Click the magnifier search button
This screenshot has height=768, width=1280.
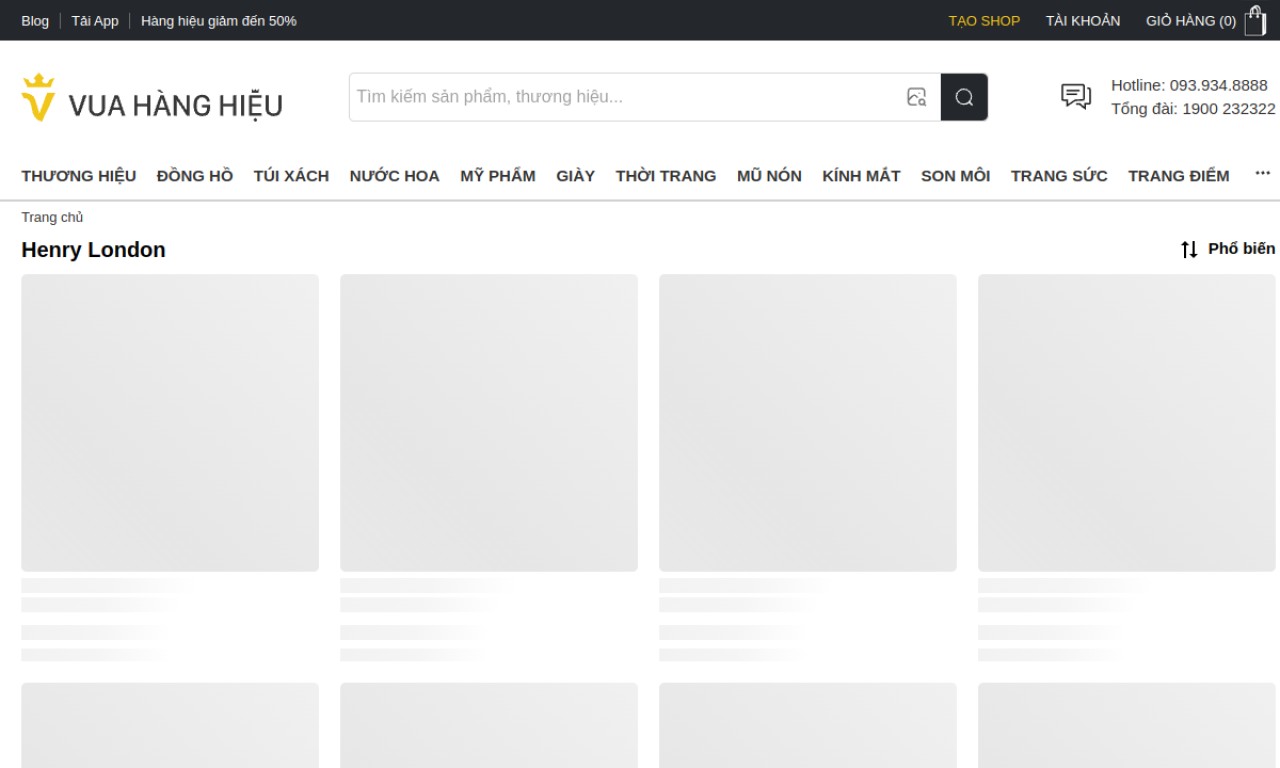[x=964, y=97]
